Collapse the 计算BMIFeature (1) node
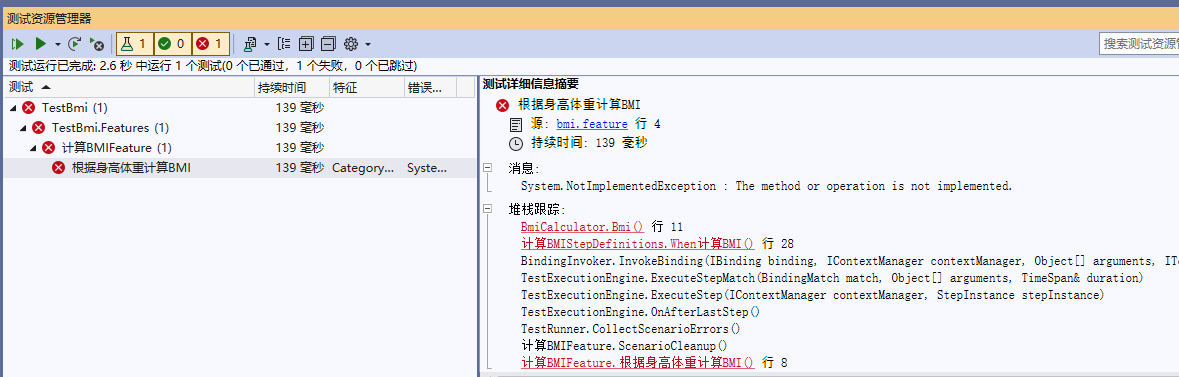Viewport: 1179px width, 377px height. (x=33, y=148)
